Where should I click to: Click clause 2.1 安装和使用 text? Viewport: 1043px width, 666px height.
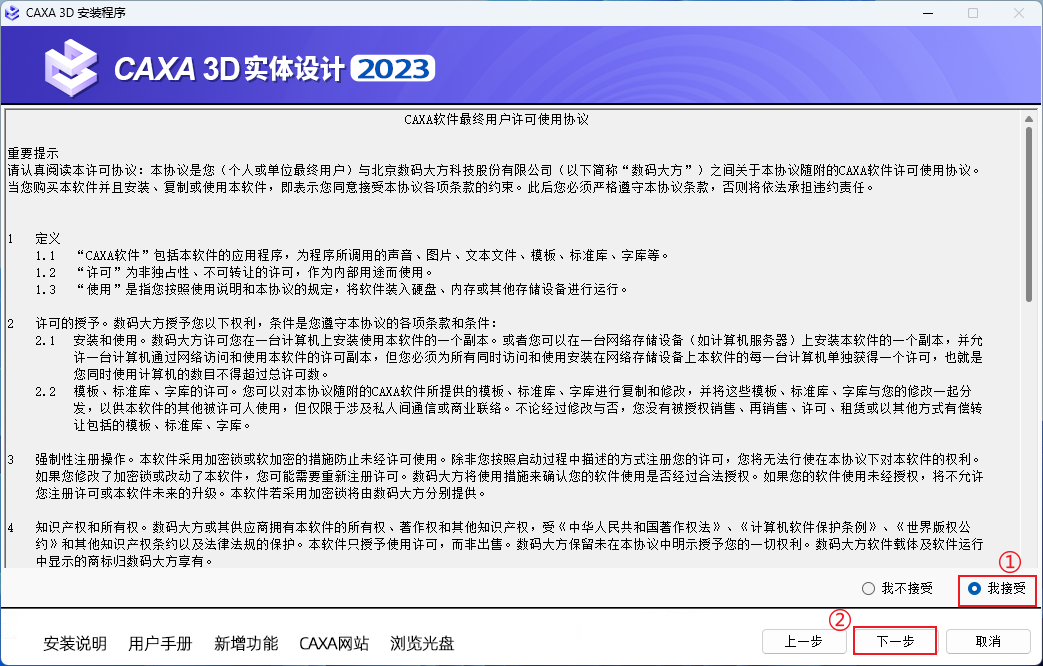(509, 357)
